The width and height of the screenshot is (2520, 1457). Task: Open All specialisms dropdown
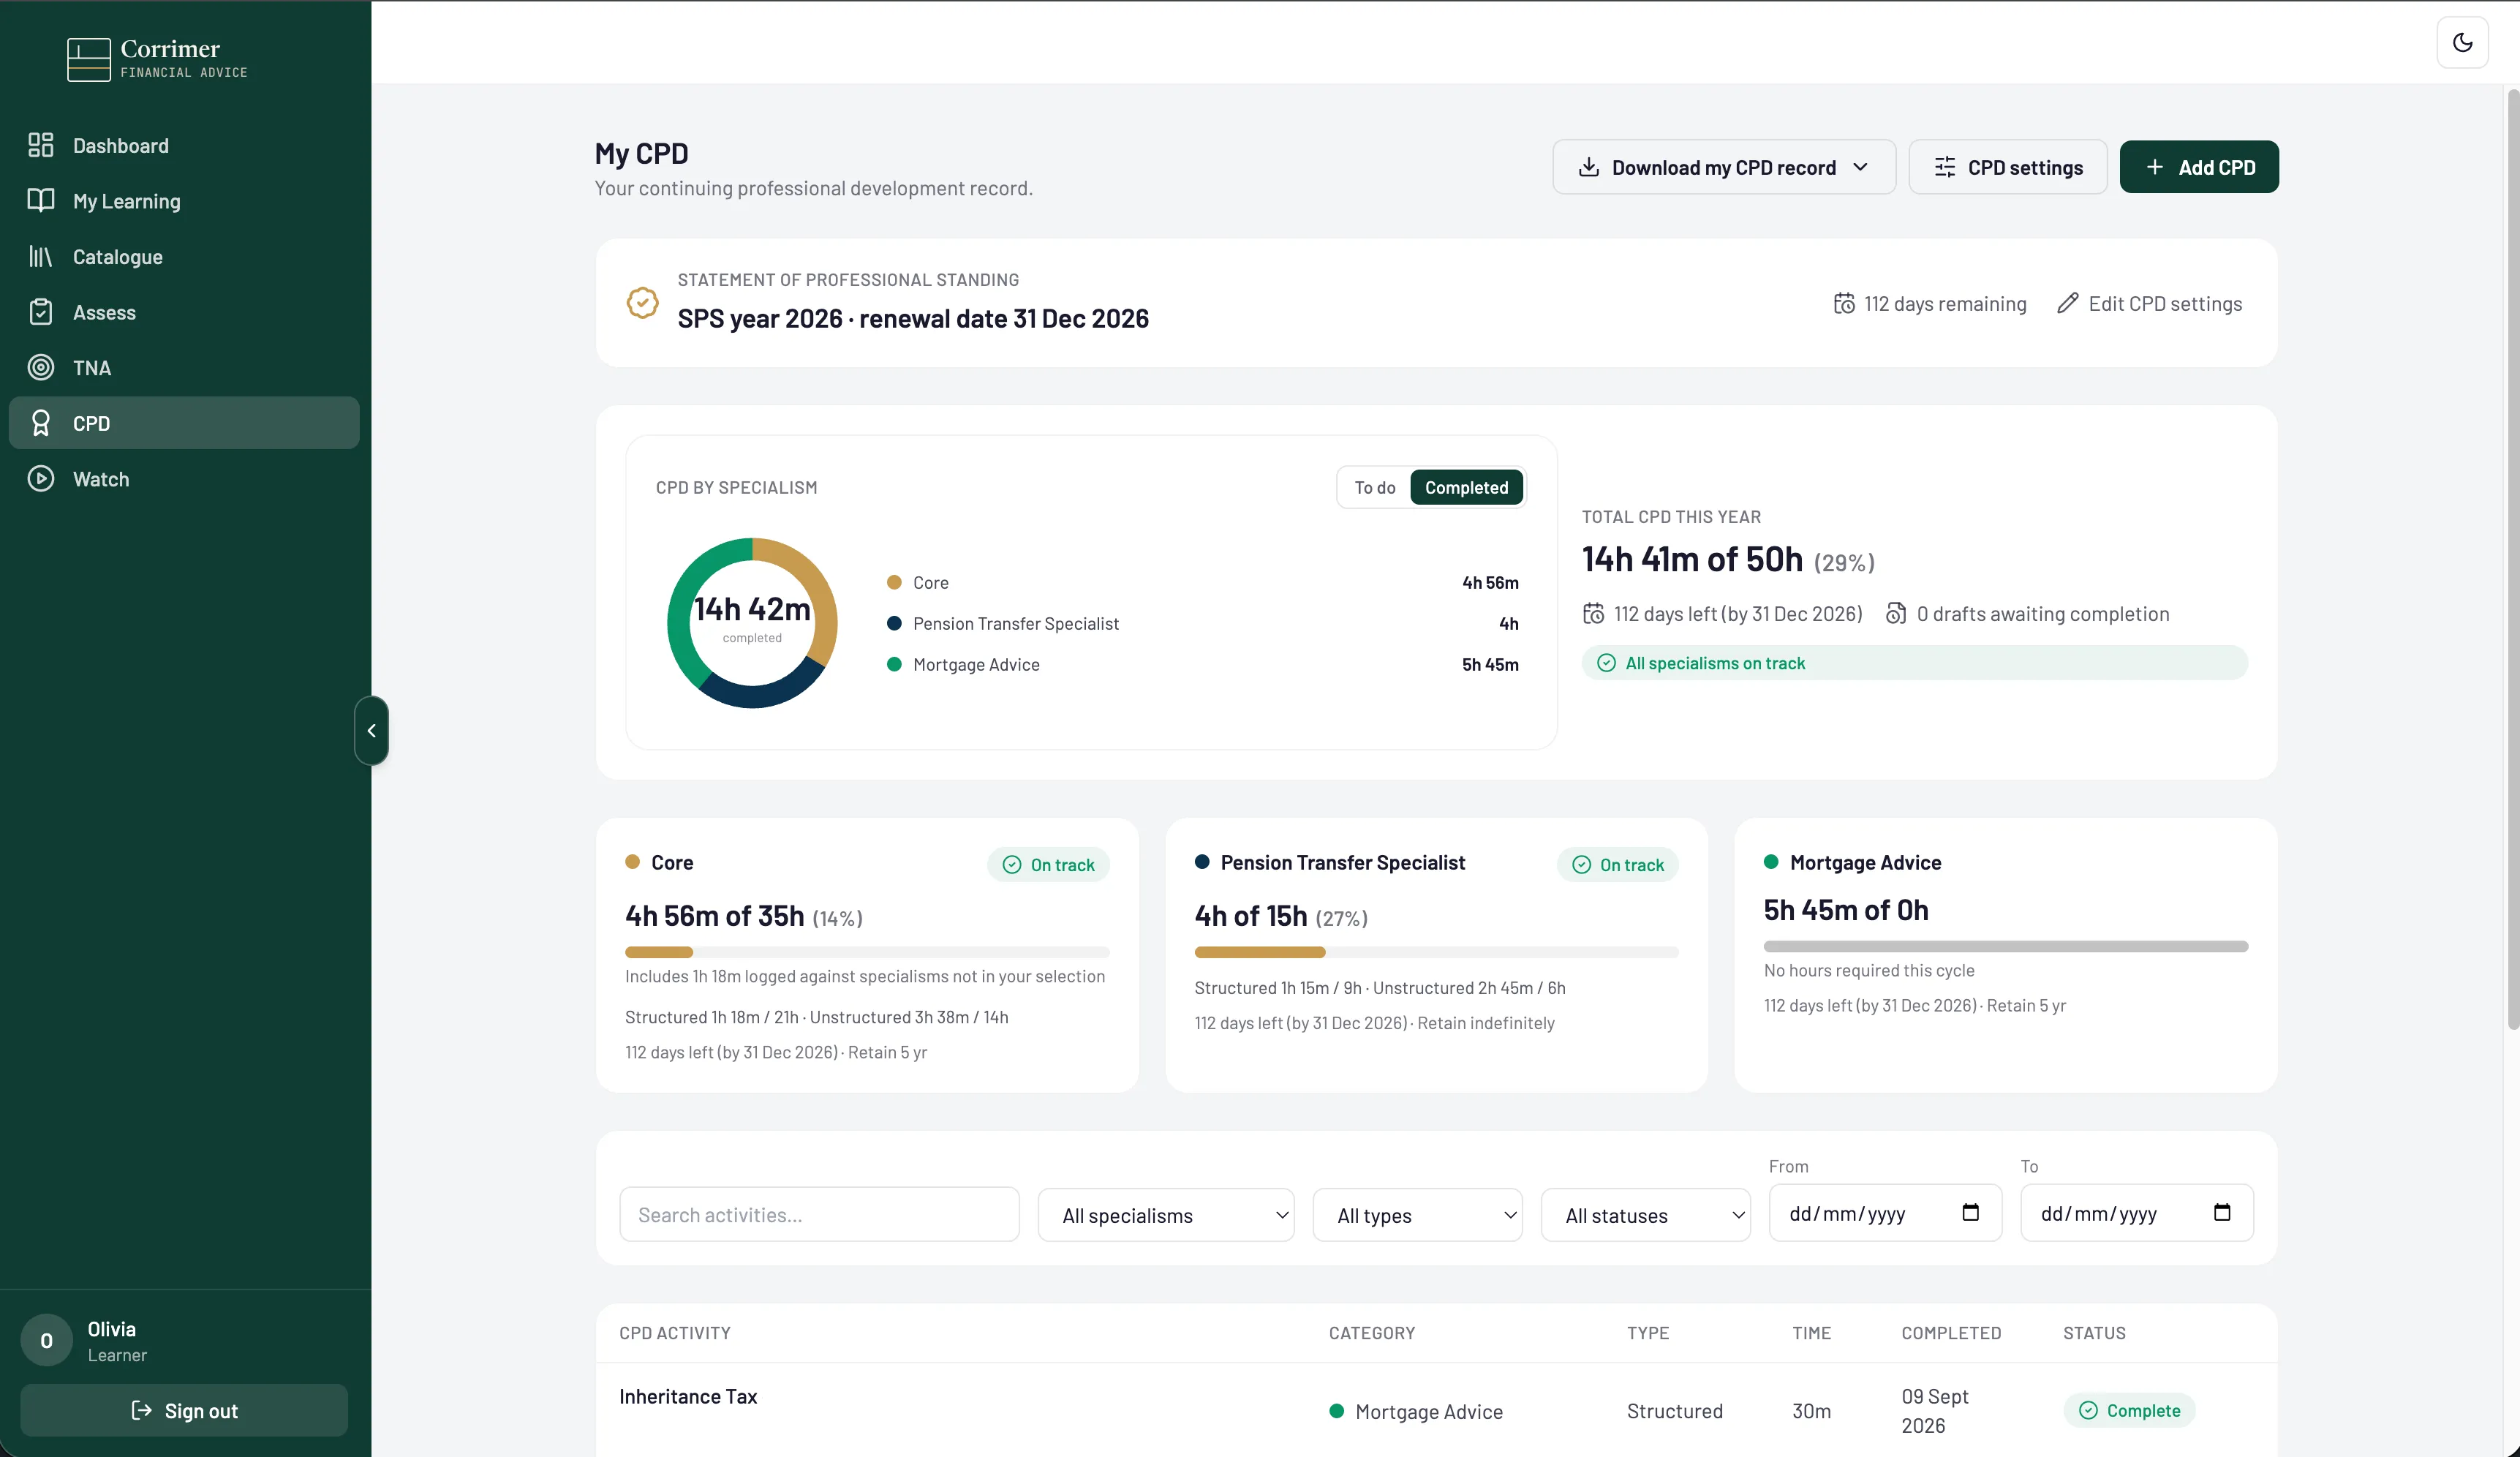coord(1166,1215)
